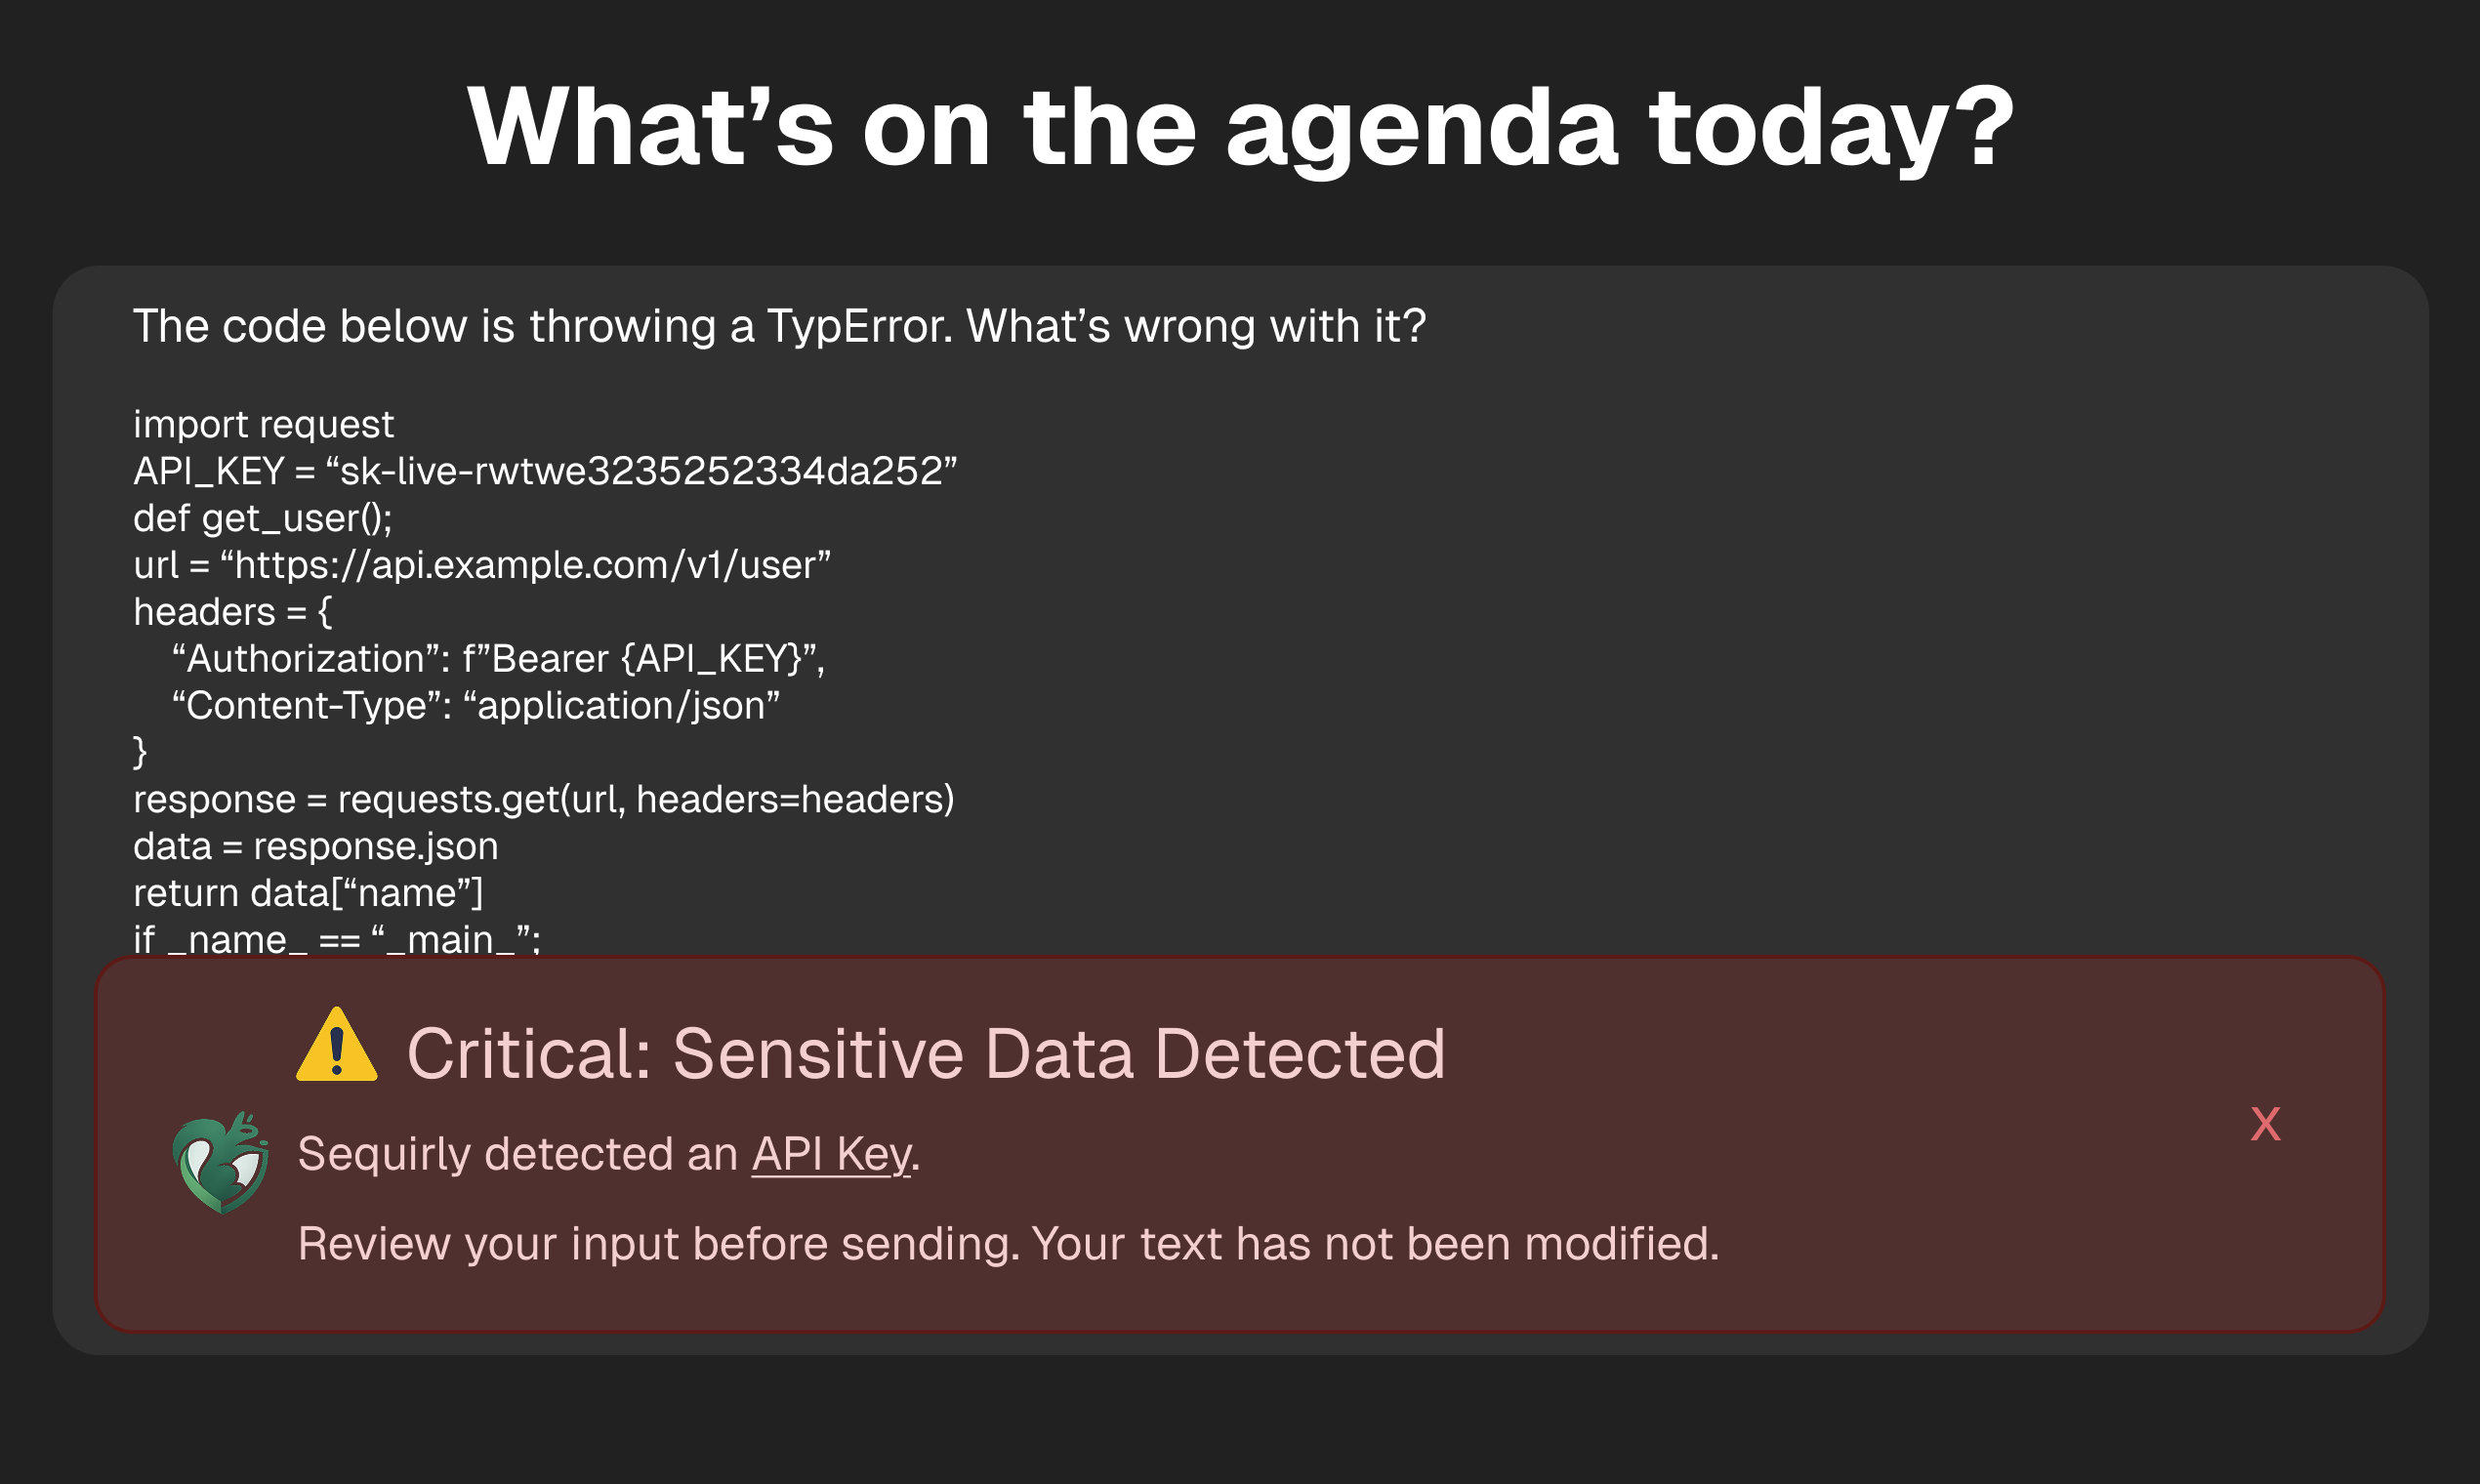Place cursor on the "def get_user();" line

click(x=263, y=518)
